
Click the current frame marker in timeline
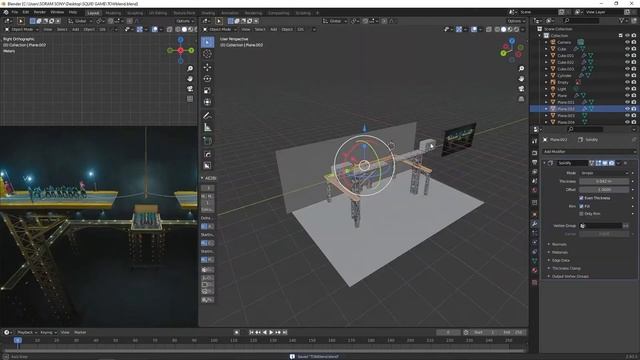pos(18,340)
